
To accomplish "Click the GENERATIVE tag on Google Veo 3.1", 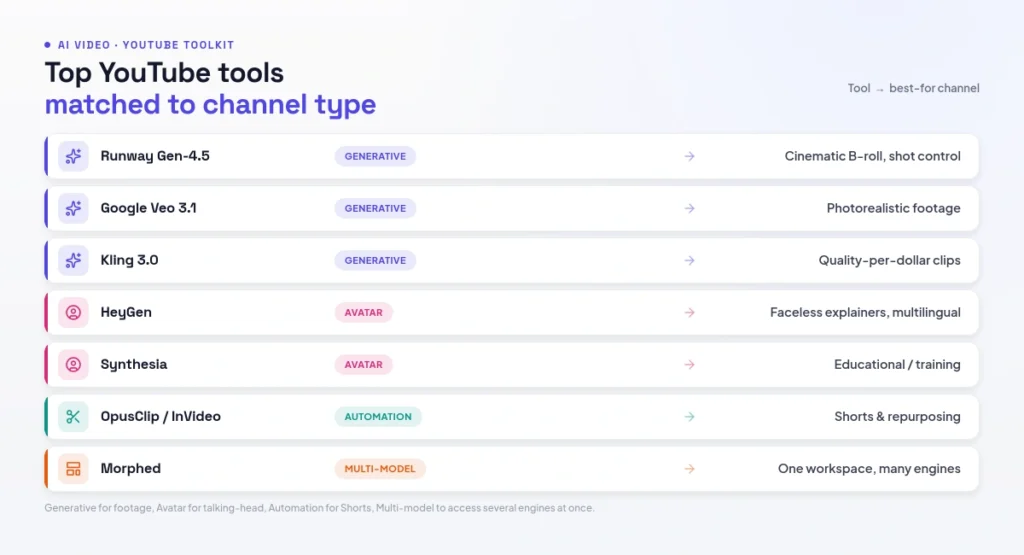I will pos(375,208).
